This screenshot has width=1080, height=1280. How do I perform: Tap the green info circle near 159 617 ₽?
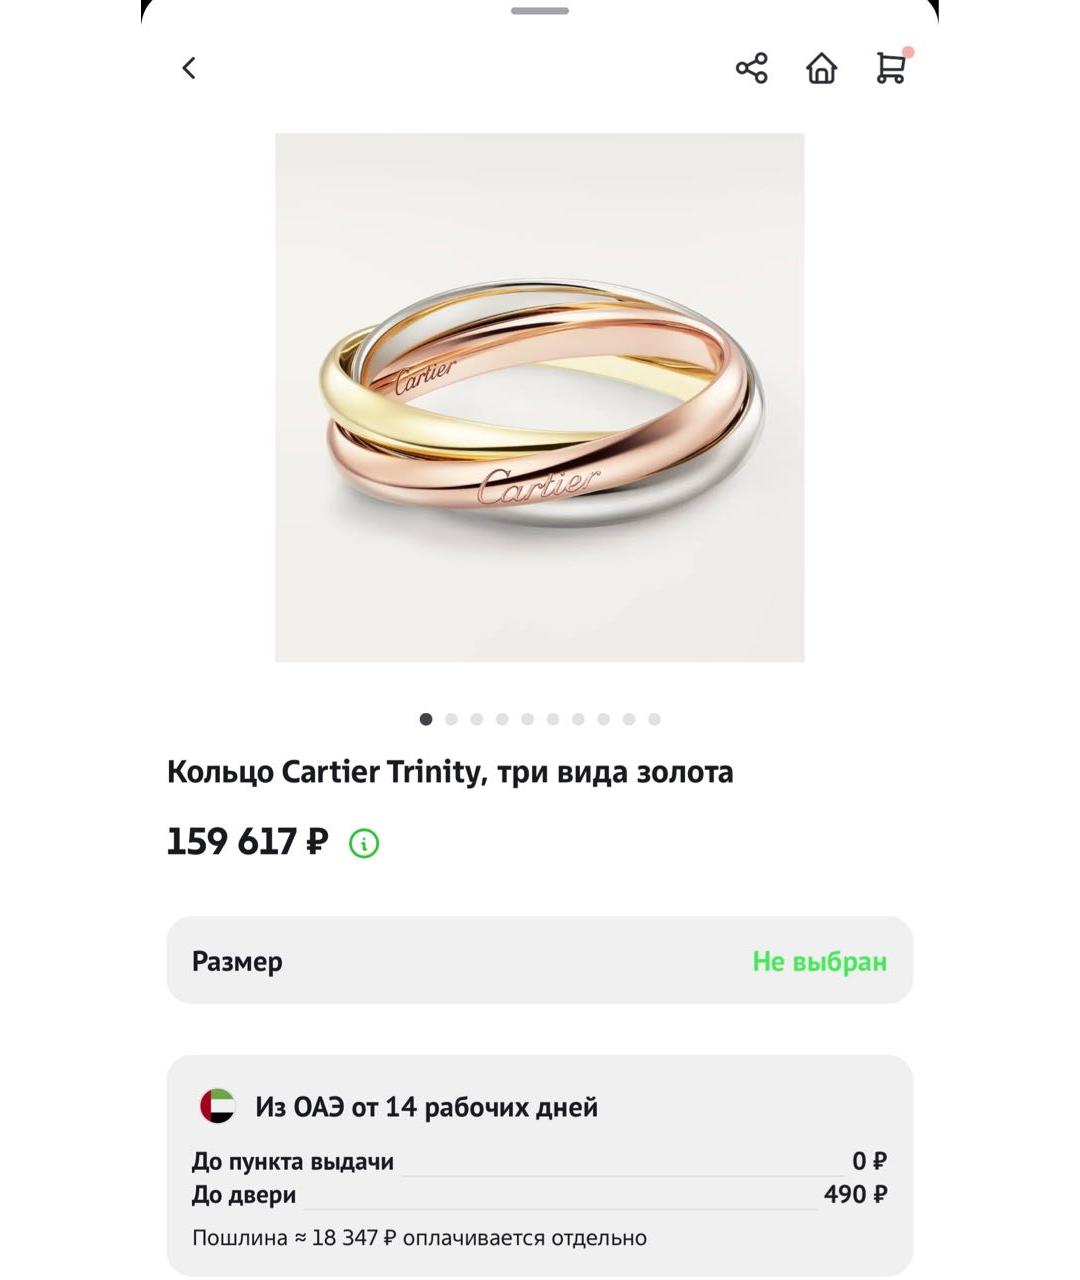point(363,845)
